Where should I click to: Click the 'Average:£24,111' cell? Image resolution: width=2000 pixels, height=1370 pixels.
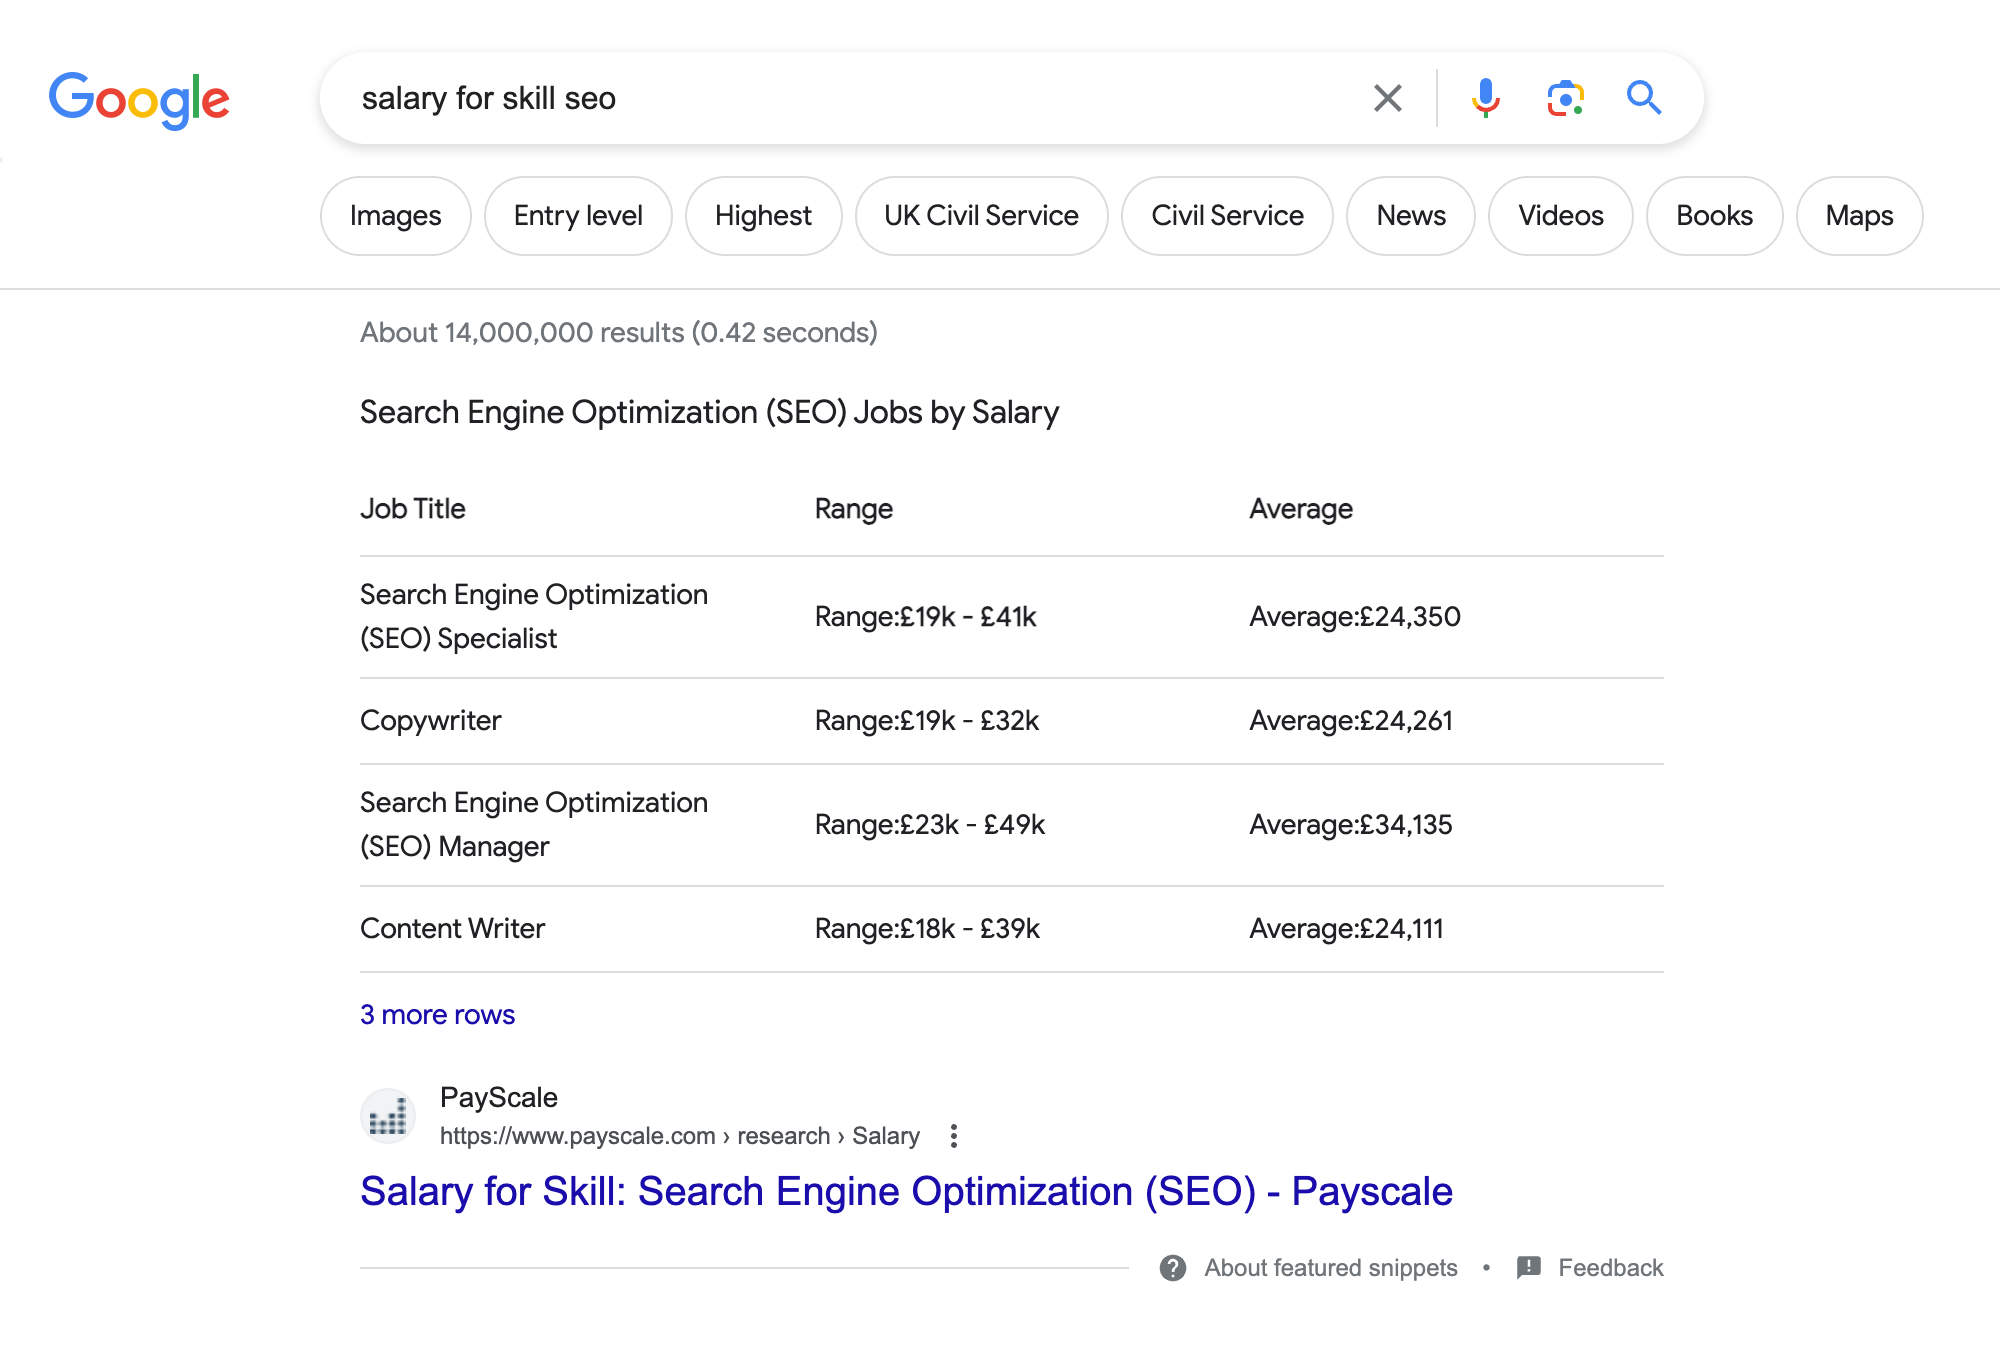(1347, 929)
